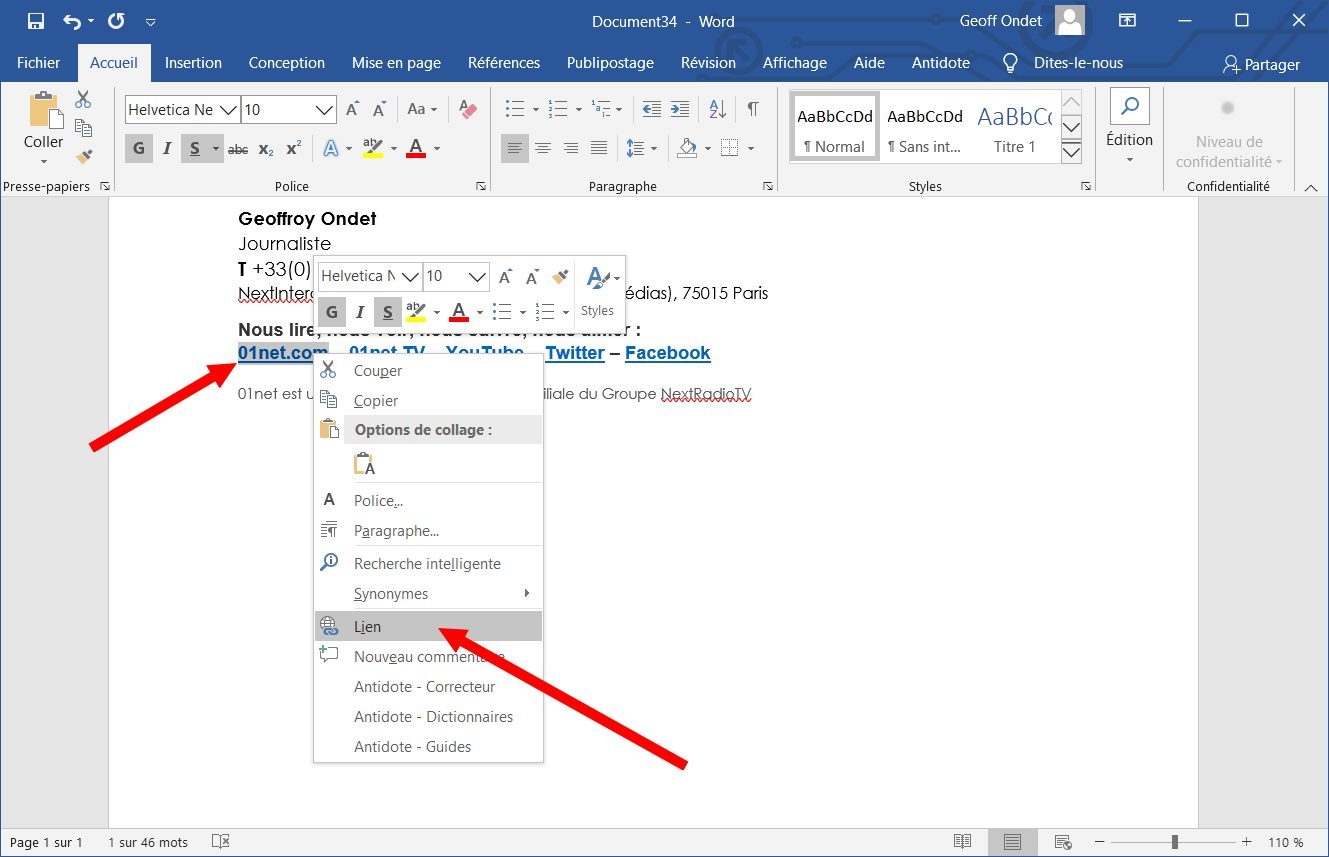Click the Twitter hyperlink
The width and height of the screenshot is (1329, 857).
(x=575, y=352)
